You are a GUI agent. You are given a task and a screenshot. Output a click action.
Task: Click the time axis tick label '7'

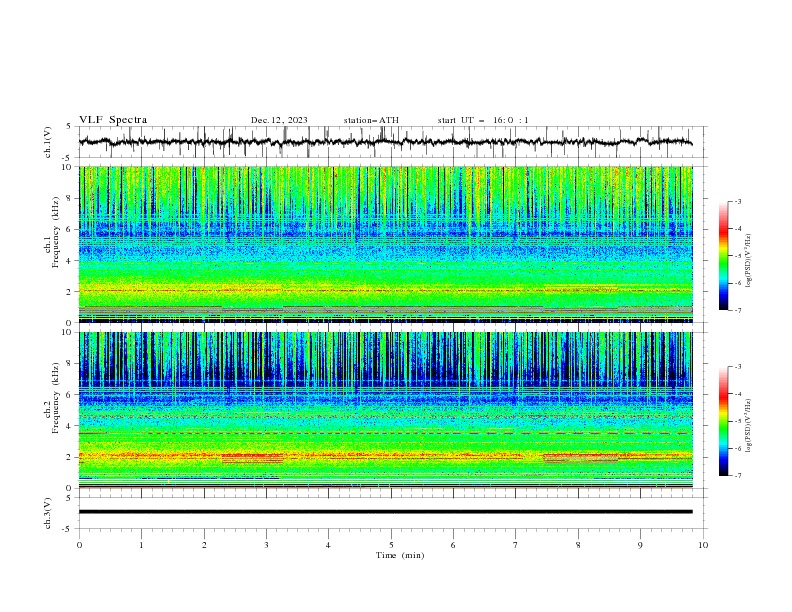pos(516,545)
